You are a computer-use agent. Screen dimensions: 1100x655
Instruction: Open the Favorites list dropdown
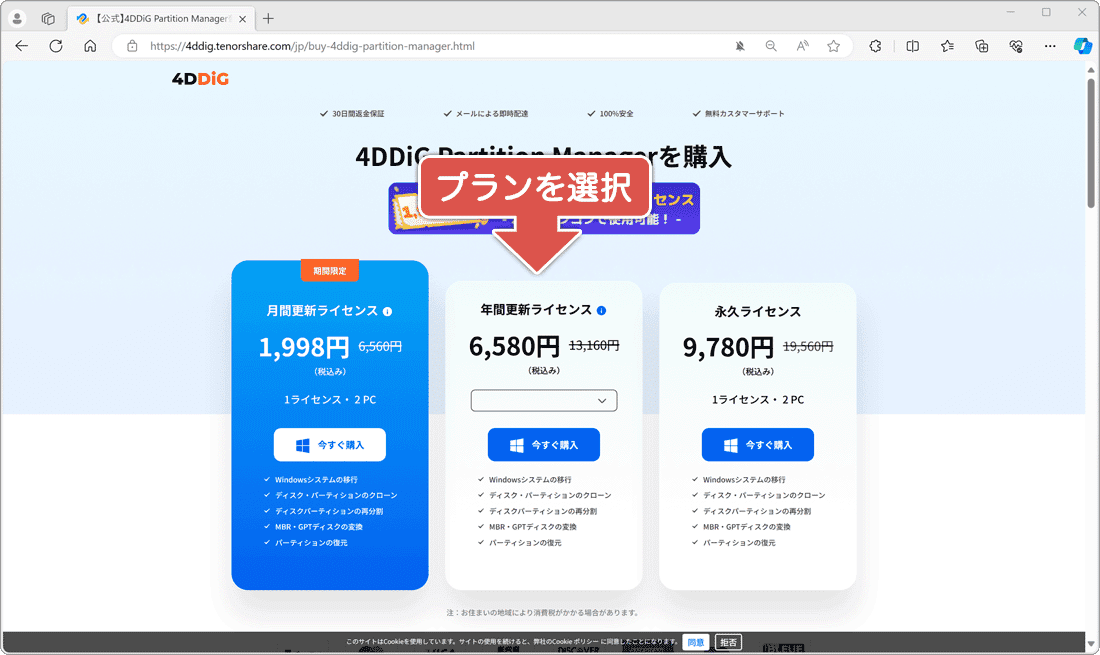946,46
